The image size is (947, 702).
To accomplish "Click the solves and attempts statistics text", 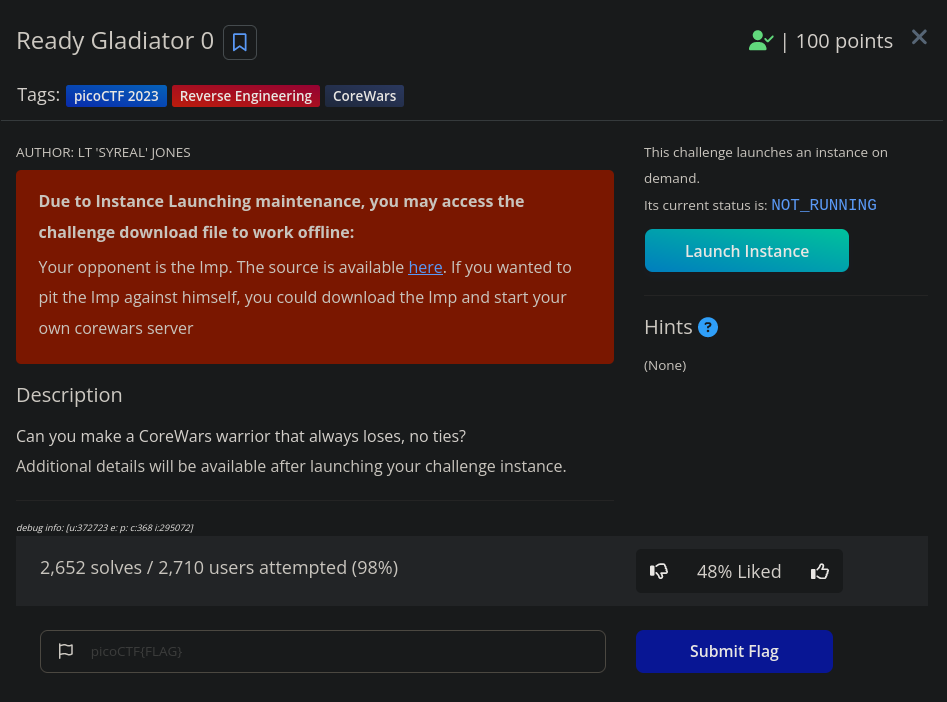I will [219, 568].
